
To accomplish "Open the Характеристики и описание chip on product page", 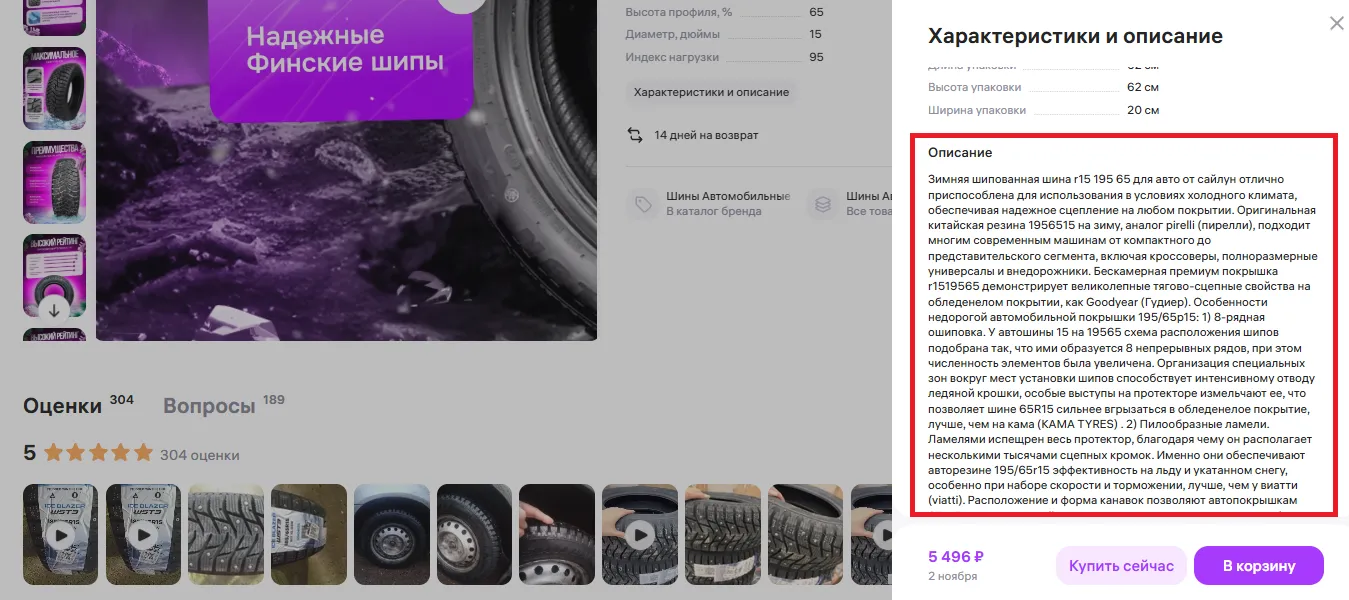I will pyautogui.click(x=711, y=92).
